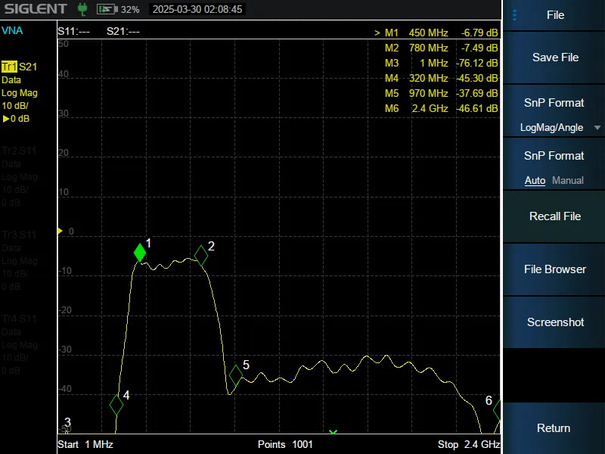Click the 10 dB/ scale setting
Screen dimensions: 605x454
15,106
